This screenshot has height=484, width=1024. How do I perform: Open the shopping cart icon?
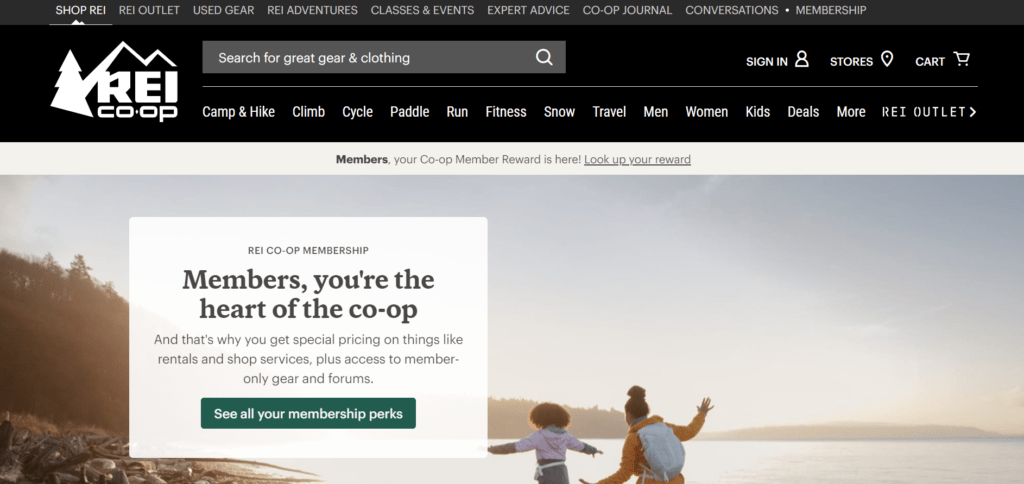(961, 59)
